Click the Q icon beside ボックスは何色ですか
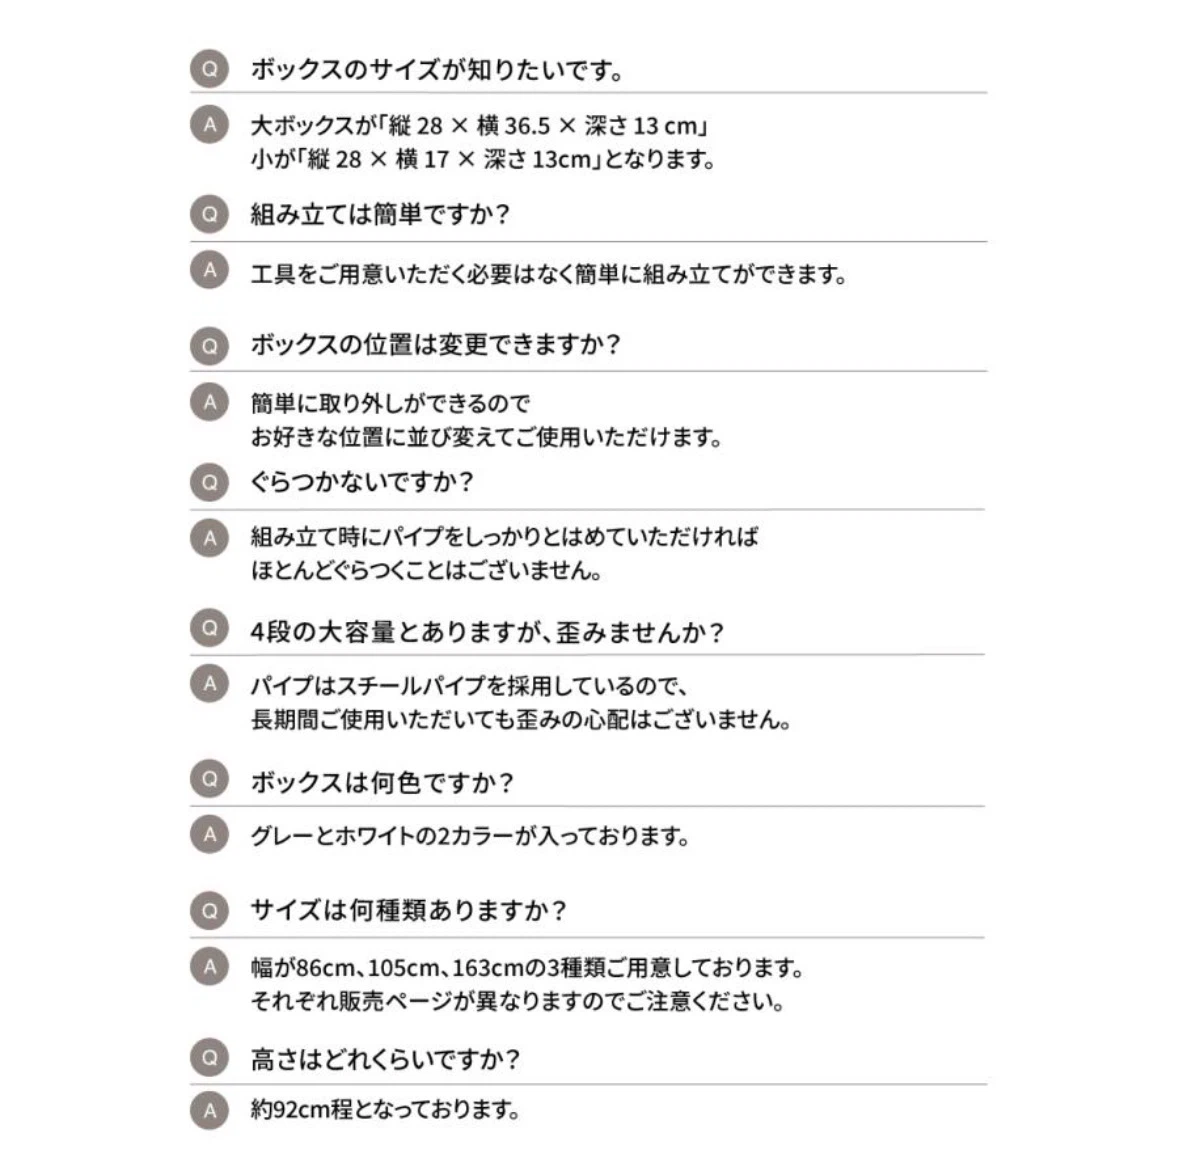This screenshot has width=1179, height=1159. coord(209,779)
